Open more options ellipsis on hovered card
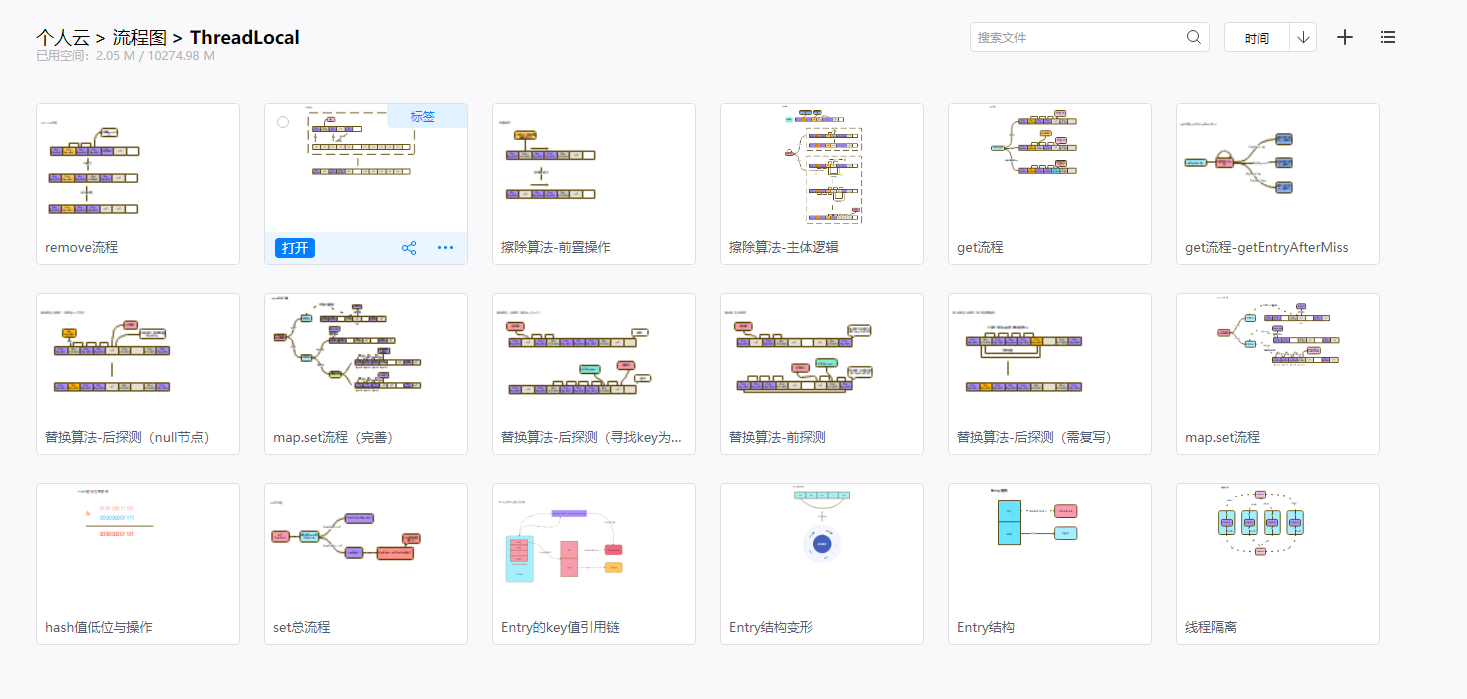The image size is (1467, 699). coord(445,248)
